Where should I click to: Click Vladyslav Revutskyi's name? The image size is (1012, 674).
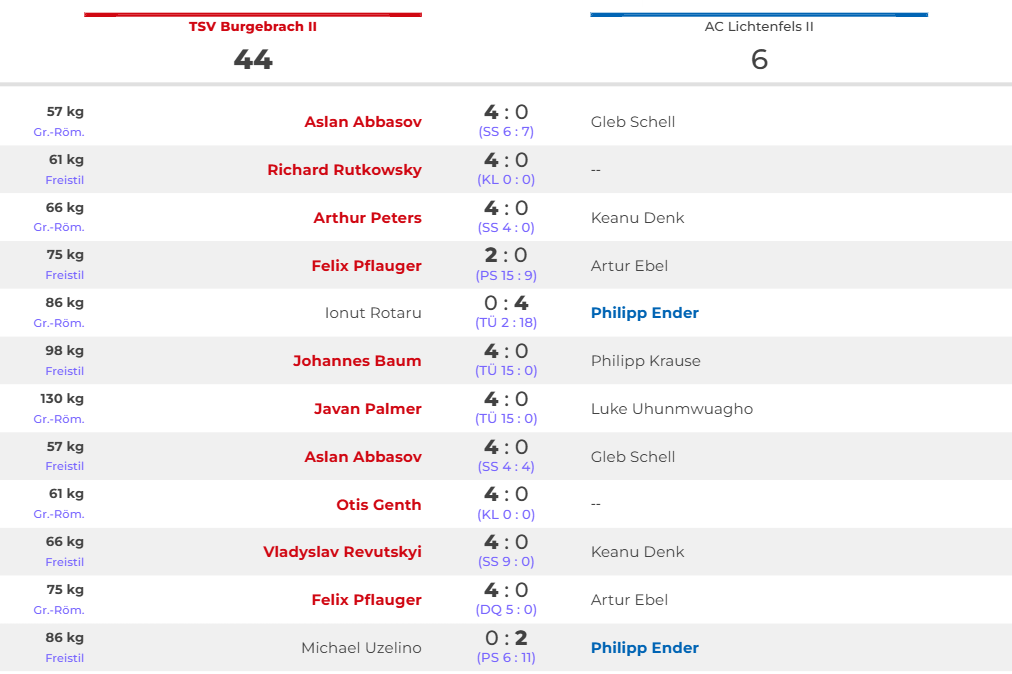[342, 552]
